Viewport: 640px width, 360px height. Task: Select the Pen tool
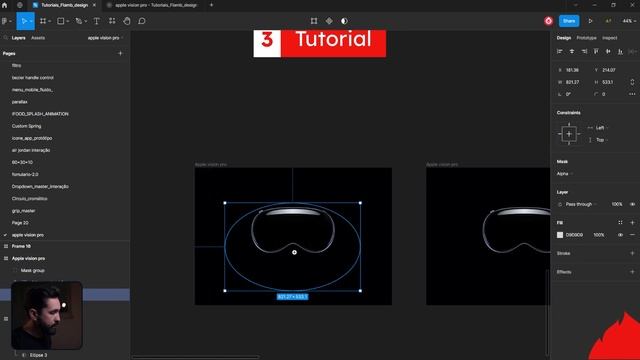click(79, 21)
